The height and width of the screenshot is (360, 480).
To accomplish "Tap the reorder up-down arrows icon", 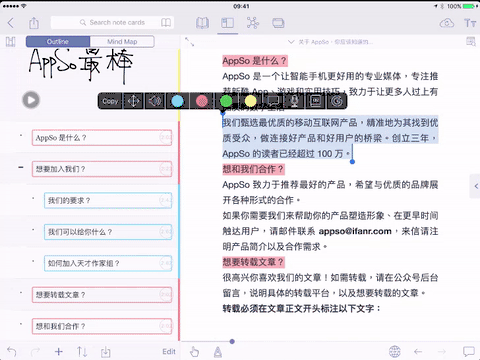I will [x=82, y=351].
